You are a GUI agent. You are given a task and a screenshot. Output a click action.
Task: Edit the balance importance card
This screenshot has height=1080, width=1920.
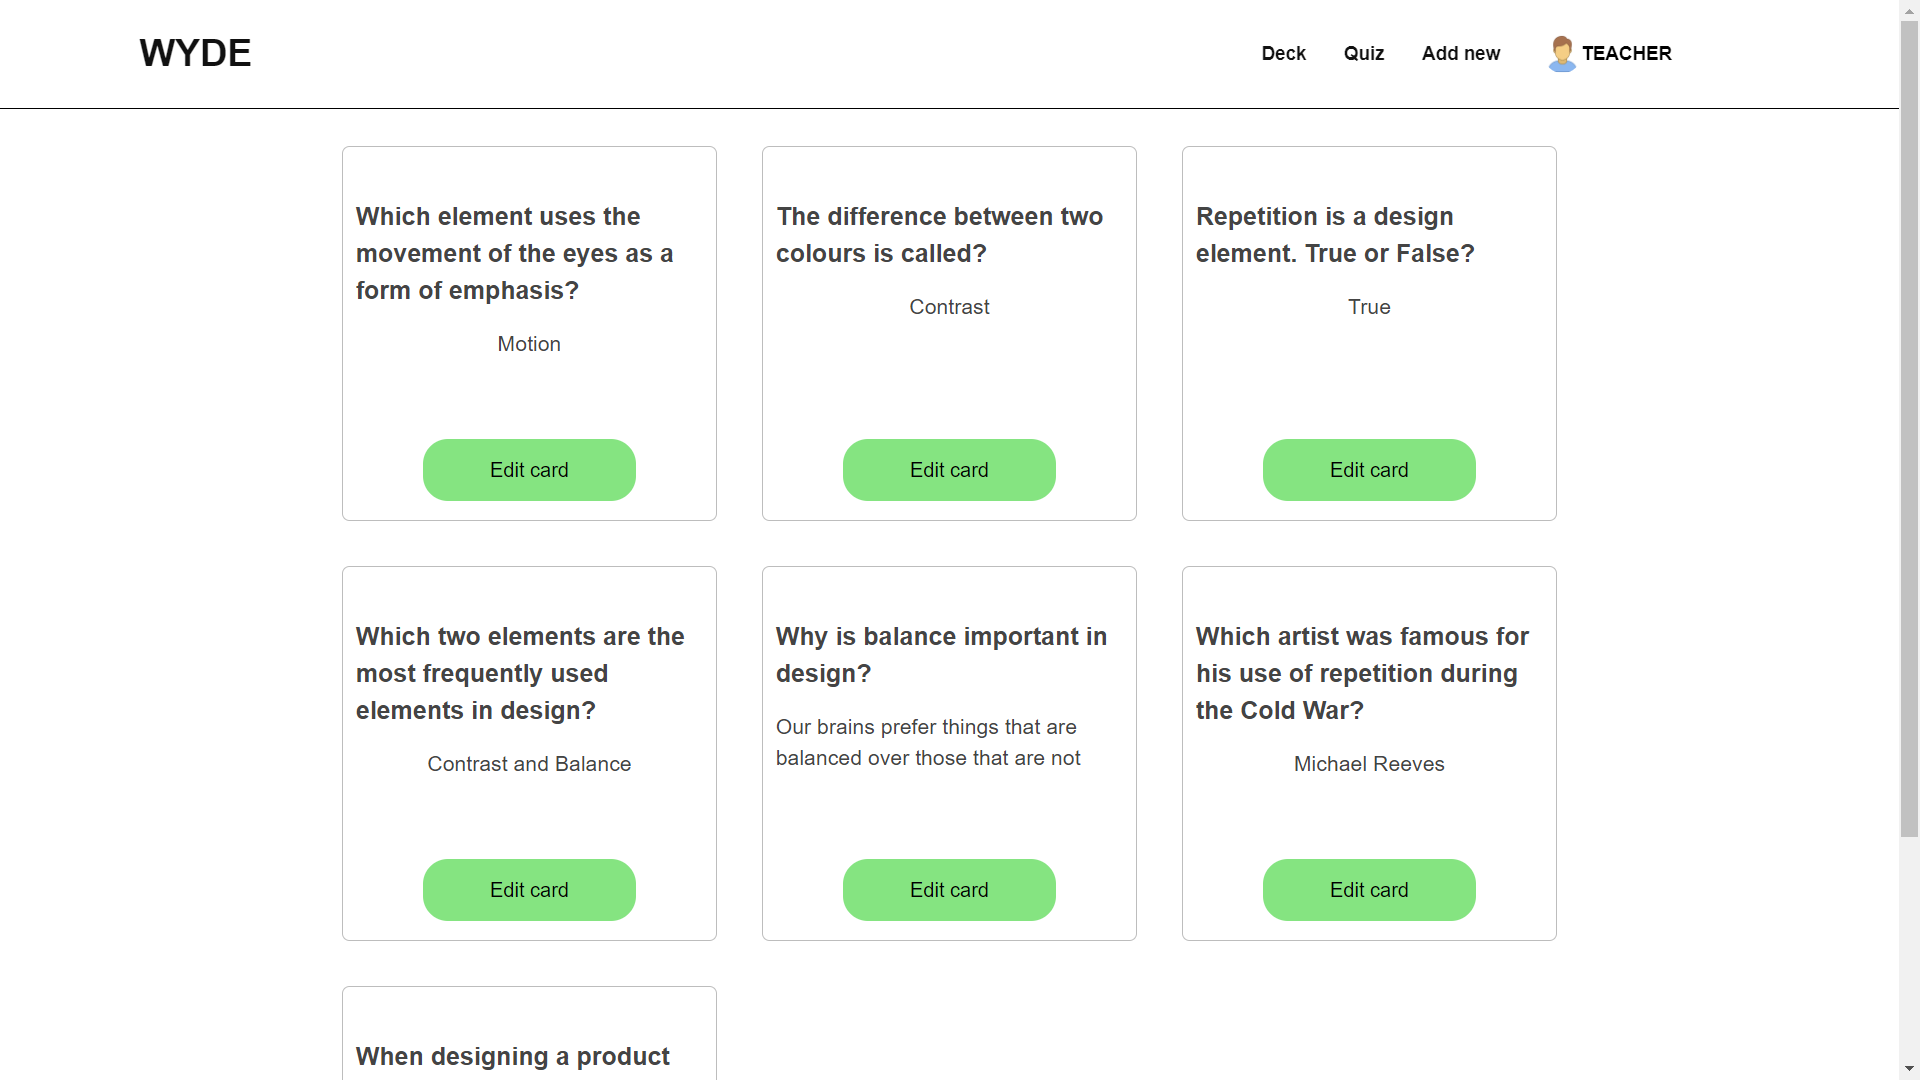click(x=949, y=890)
